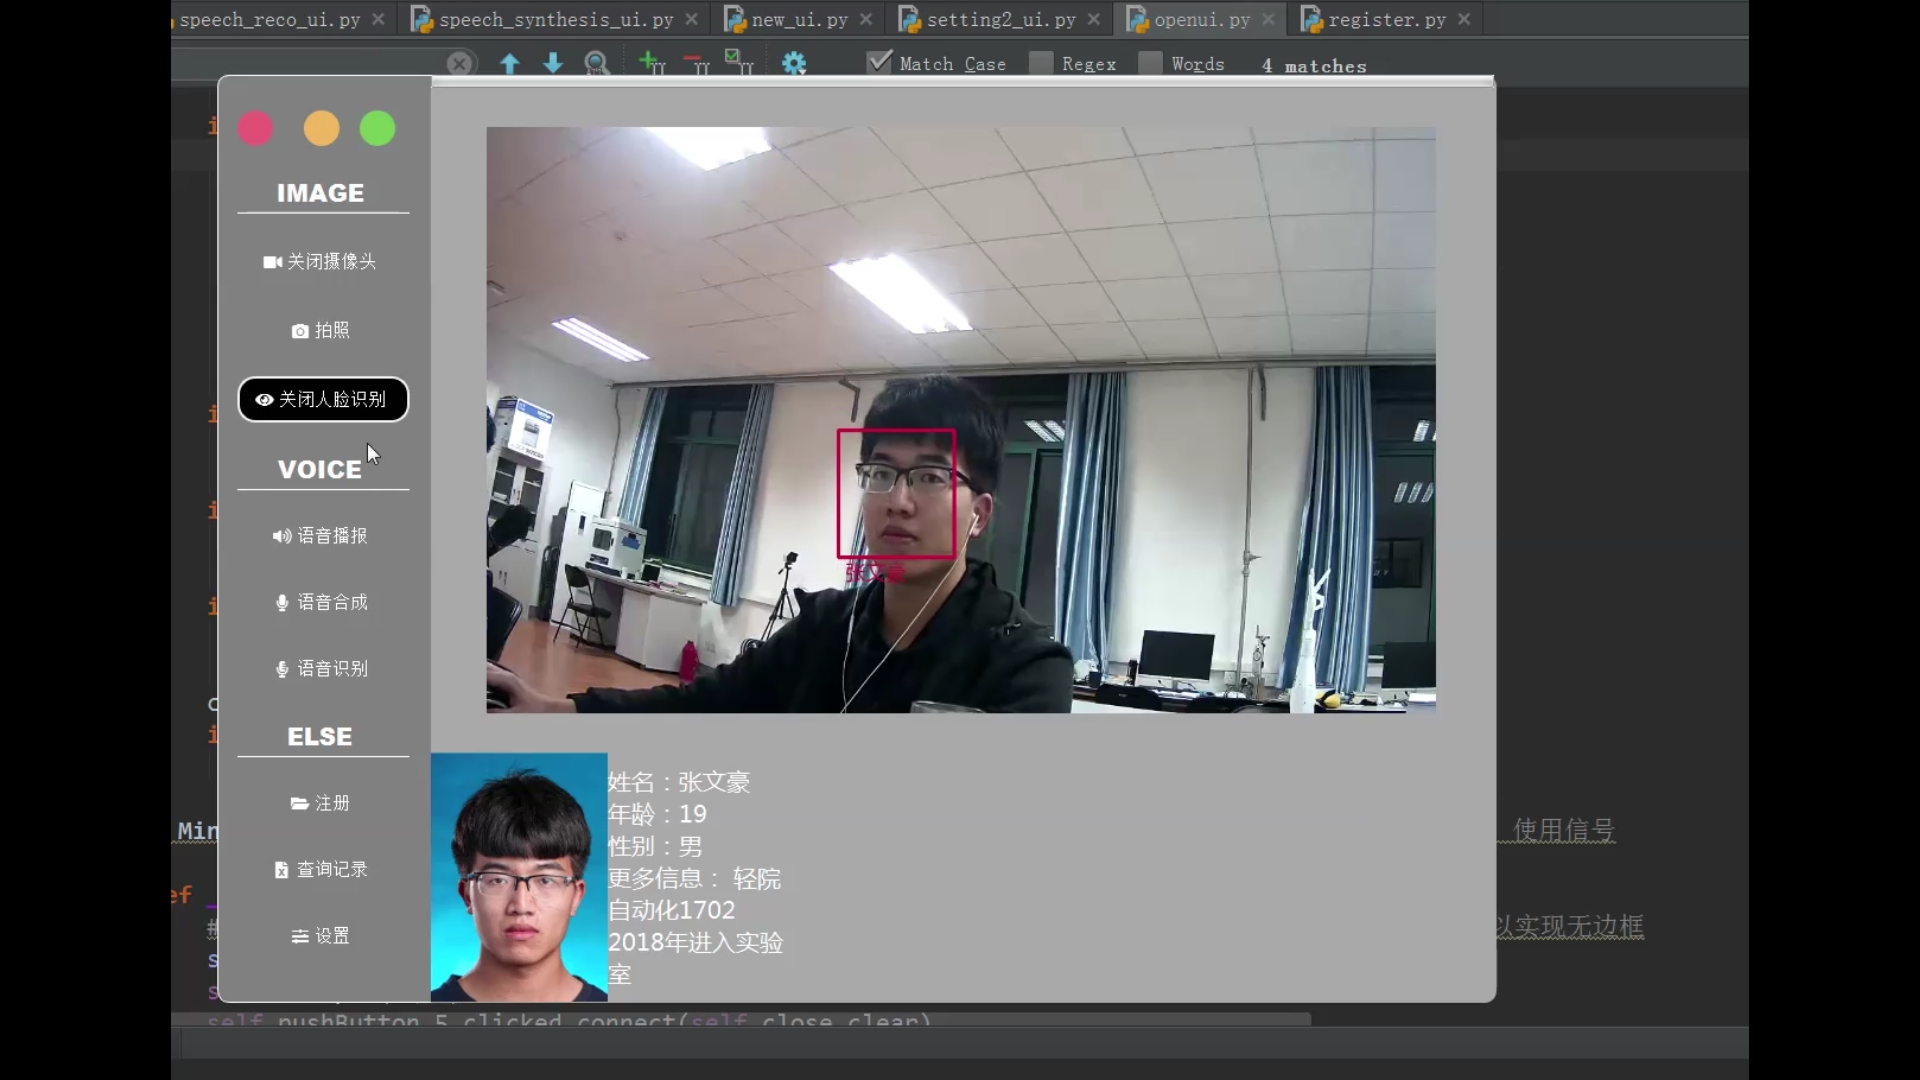Open the 查询记录 records button
This screenshot has width=1920, height=1080.
click(322, 869)
